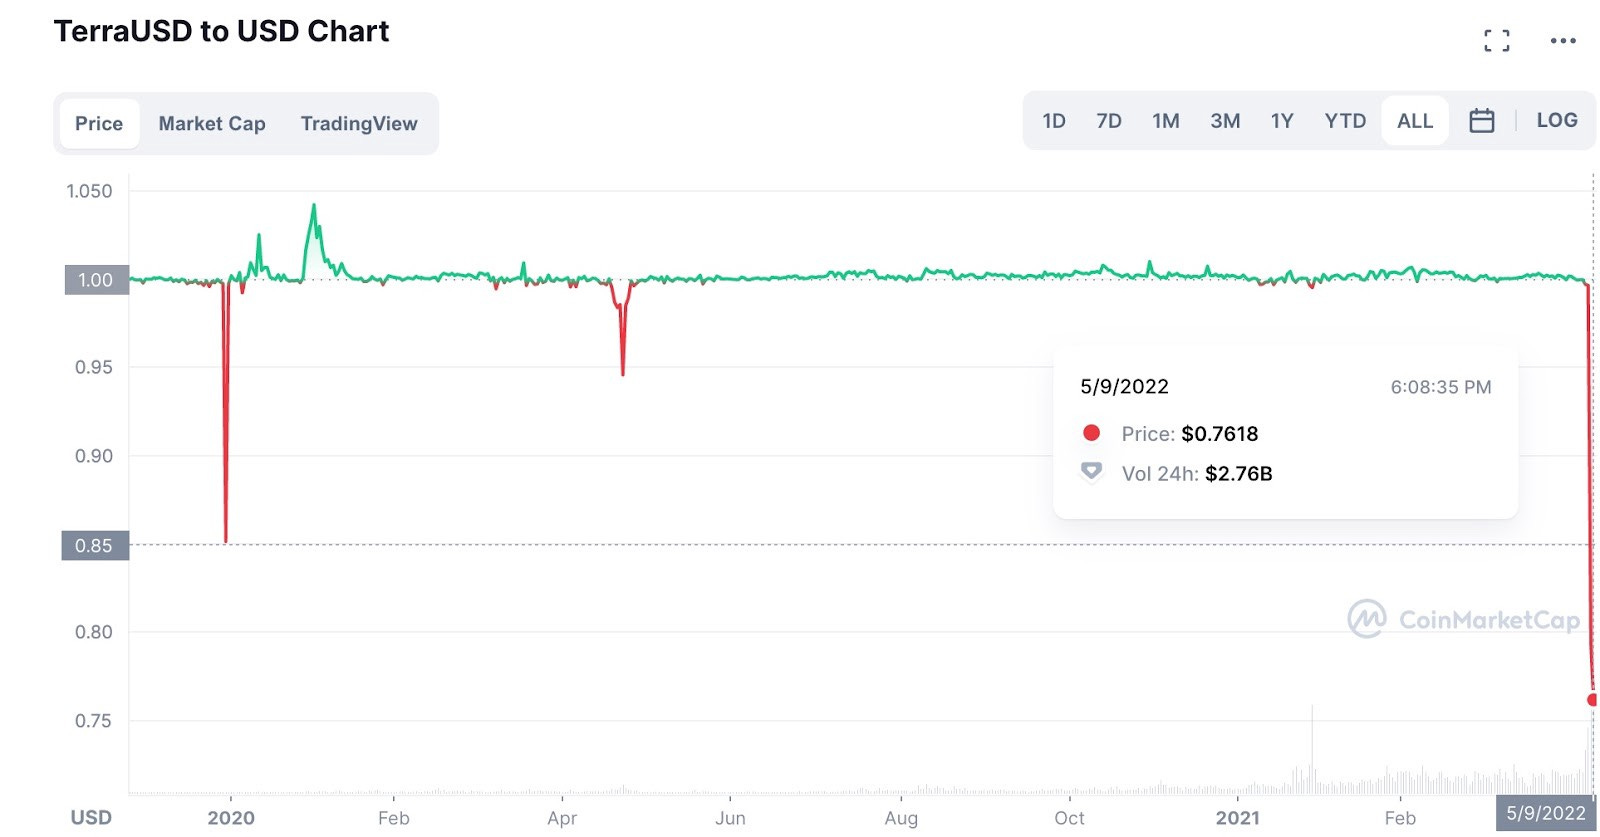Click the 0.75 price axis label

pos(93,721)
